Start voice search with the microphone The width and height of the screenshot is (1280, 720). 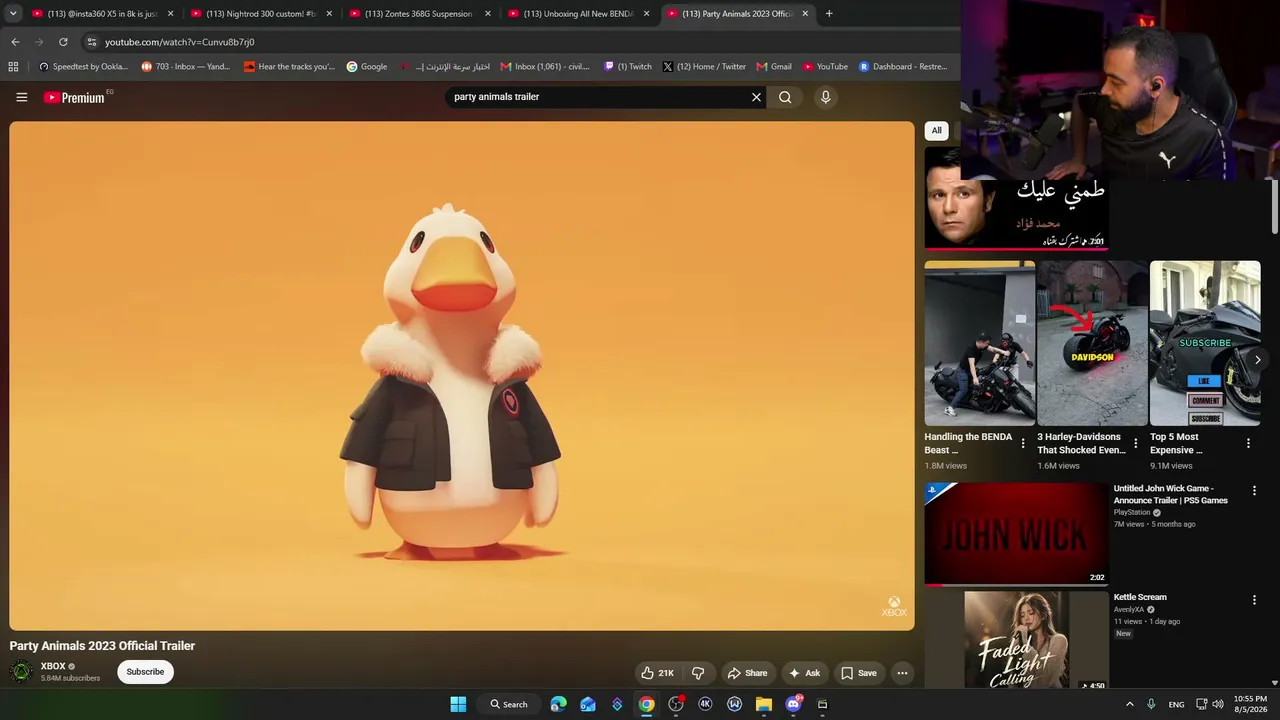825,97
